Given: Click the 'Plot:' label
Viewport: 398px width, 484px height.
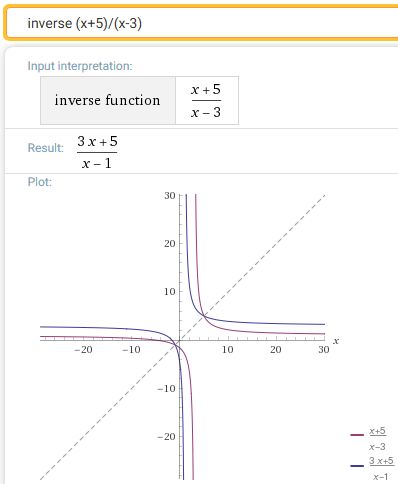Looking at the screenshot, I should point(40,182).
